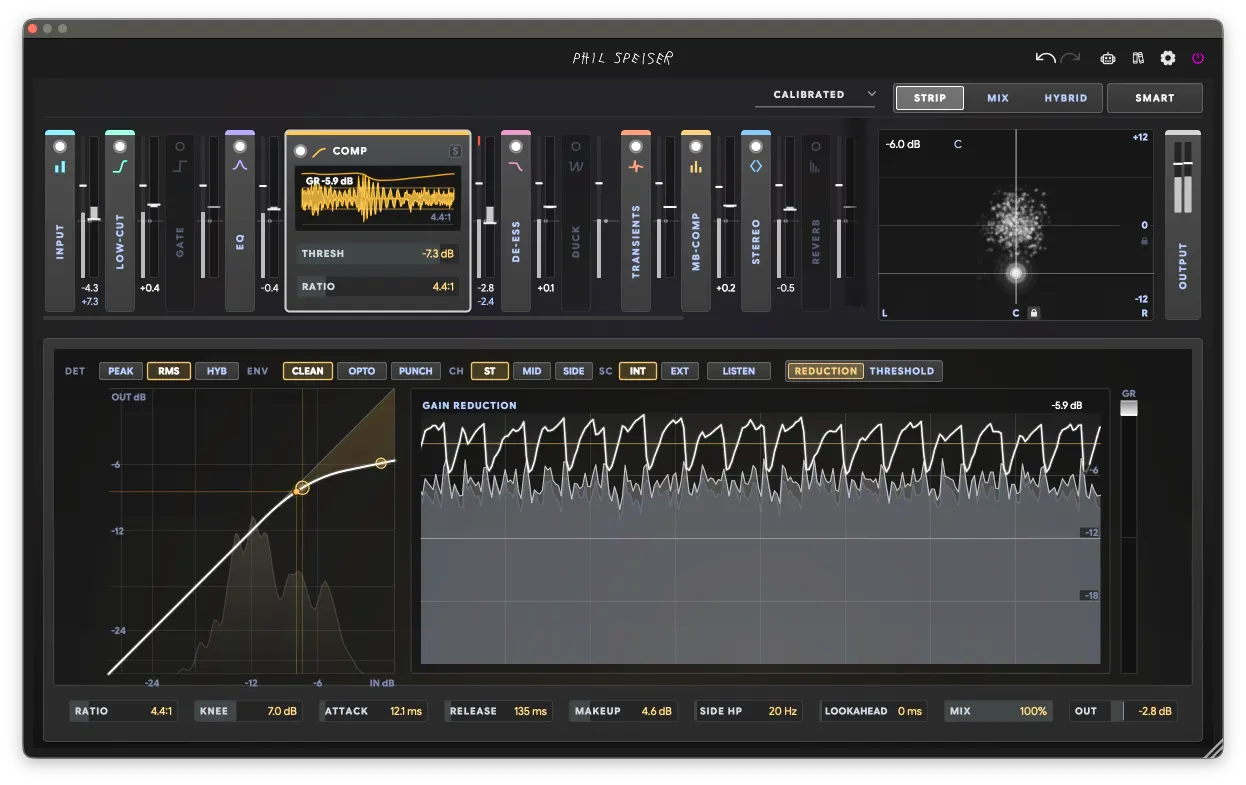
Task: Click the OUT -2.8 dB field
Action: 1124,712
